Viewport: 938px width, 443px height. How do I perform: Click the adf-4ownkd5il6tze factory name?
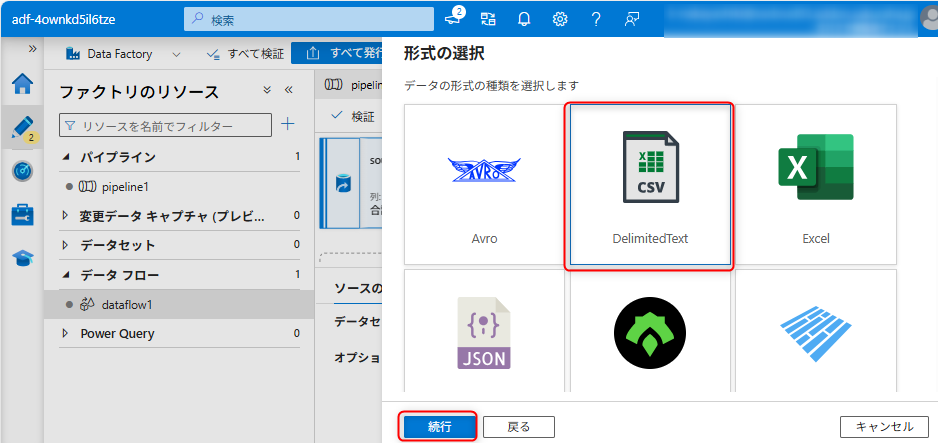point(63,19)
